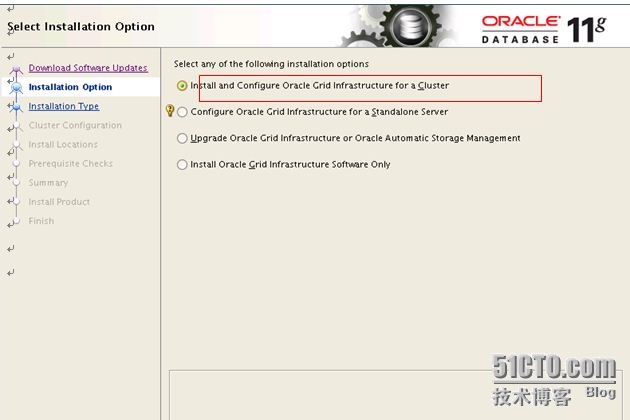Viewport: 630px width, 420px height.
Task: Click the Prerequisite Checks step label
Action: click(70, 164)
